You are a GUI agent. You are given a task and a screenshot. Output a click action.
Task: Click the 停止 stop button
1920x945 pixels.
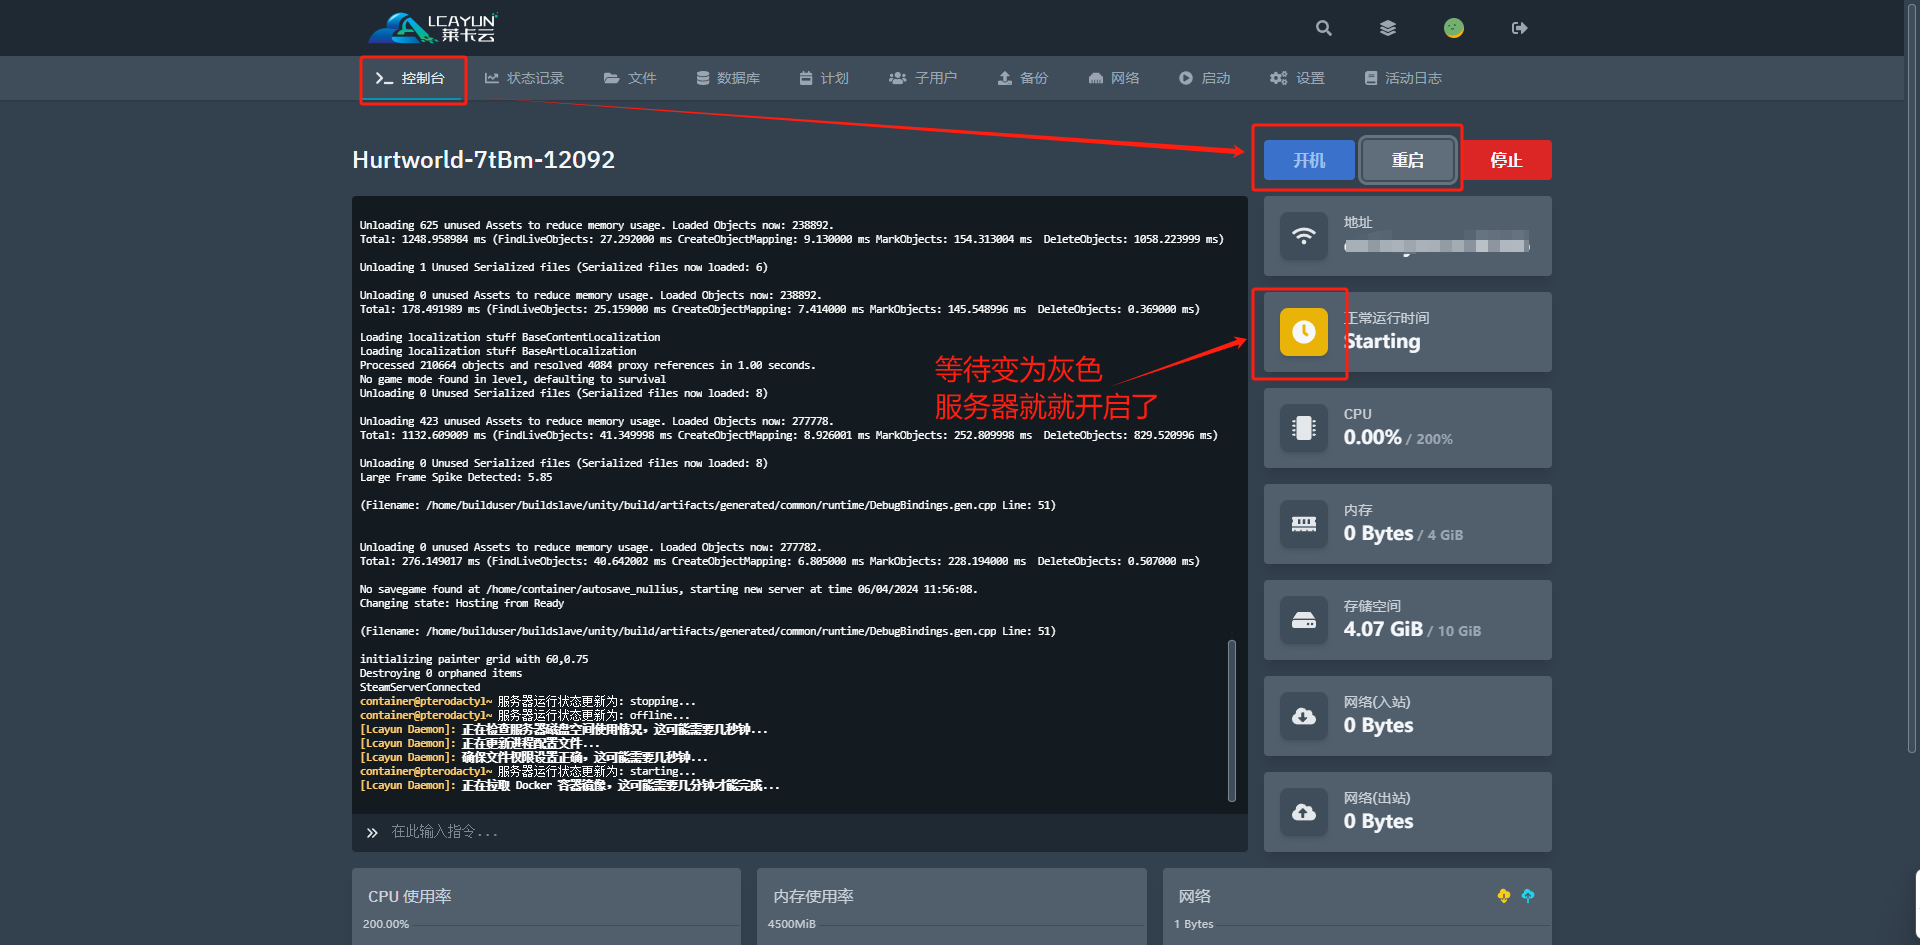(x=1506, y=160)
